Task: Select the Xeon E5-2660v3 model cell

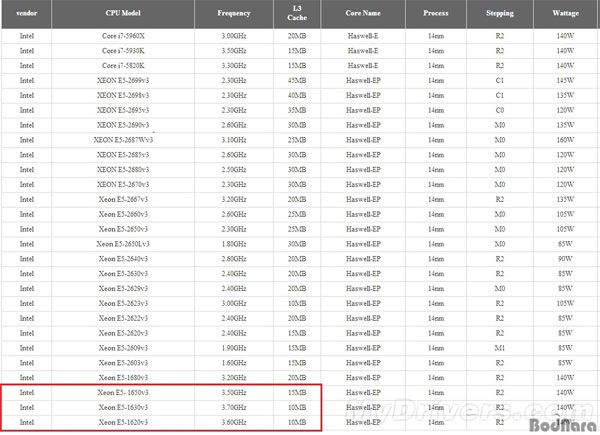Action: click(123, 215)
